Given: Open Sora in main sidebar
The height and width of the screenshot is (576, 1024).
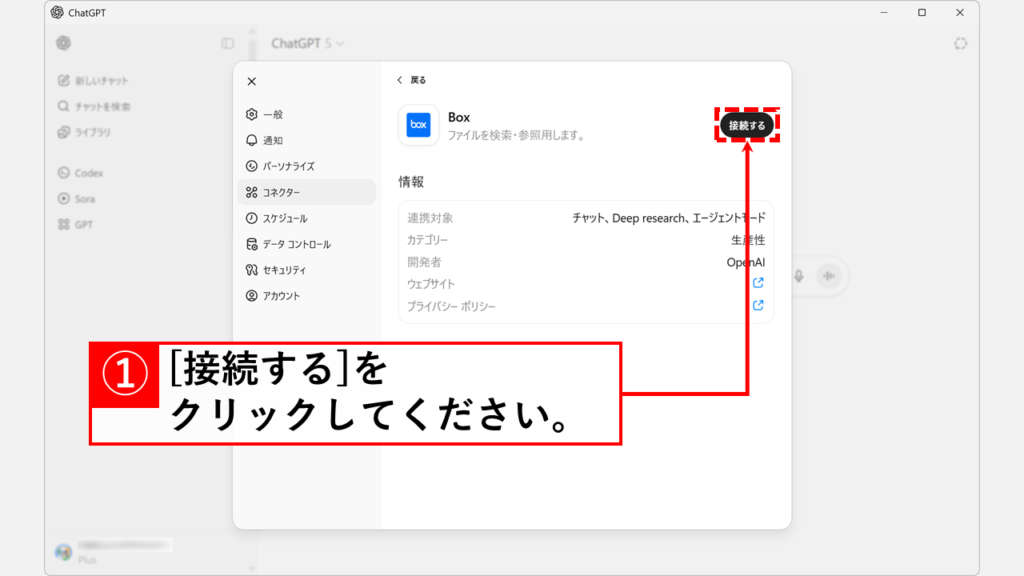Looking at the screenshot, I should tap(76, 199).
